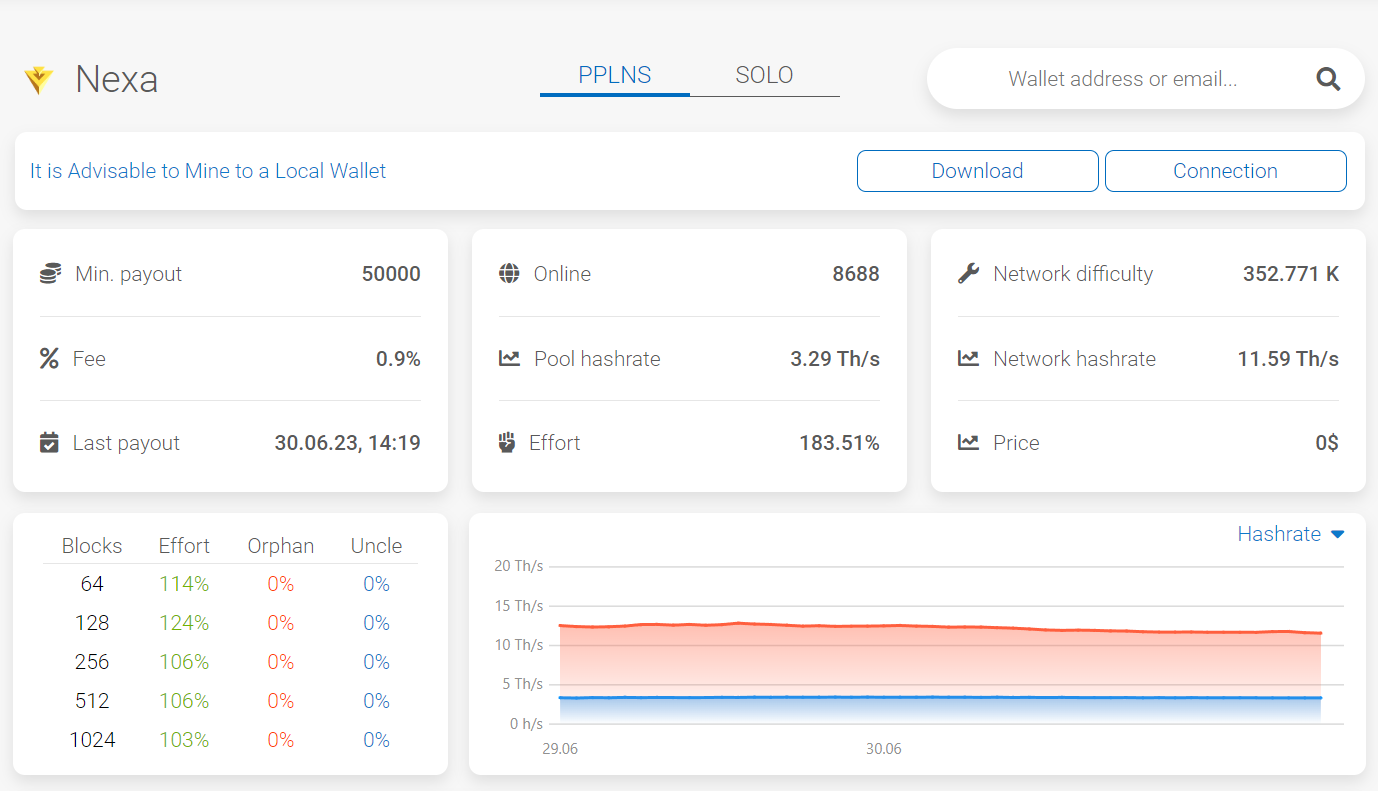Click the Nexa logo icon

[40, 79]
